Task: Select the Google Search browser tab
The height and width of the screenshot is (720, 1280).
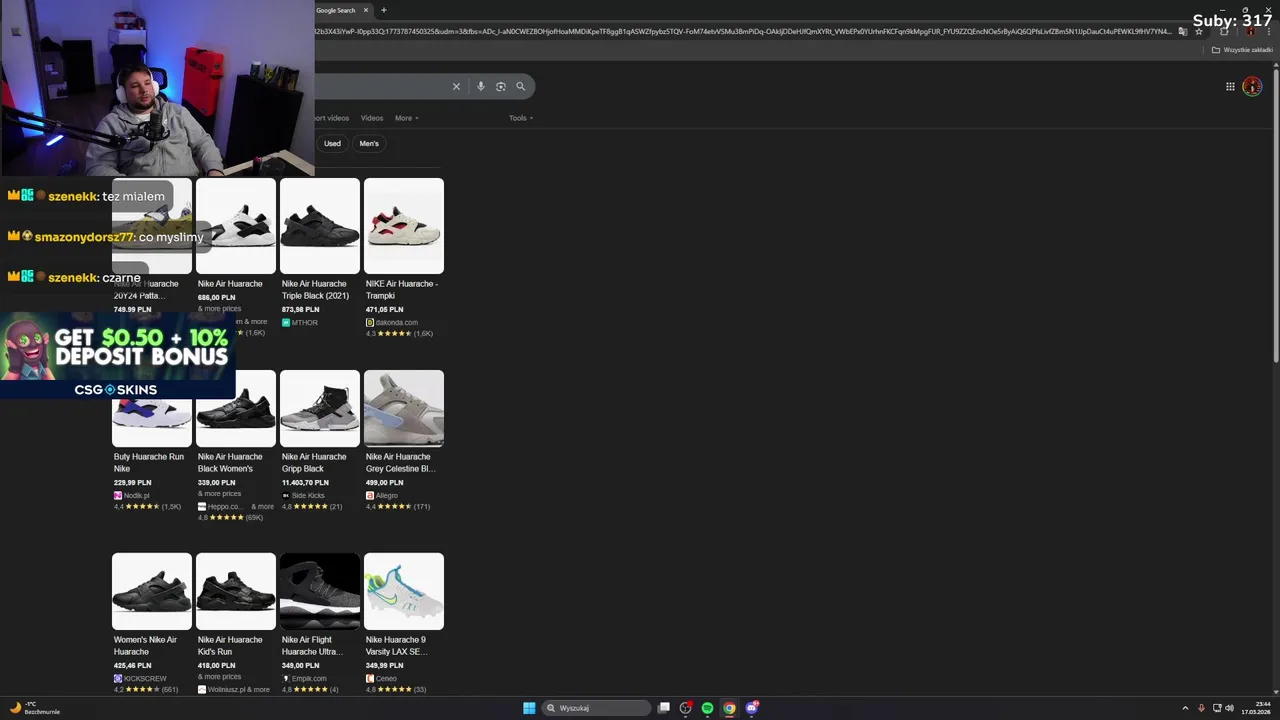Action: click(x=340, y=10)
